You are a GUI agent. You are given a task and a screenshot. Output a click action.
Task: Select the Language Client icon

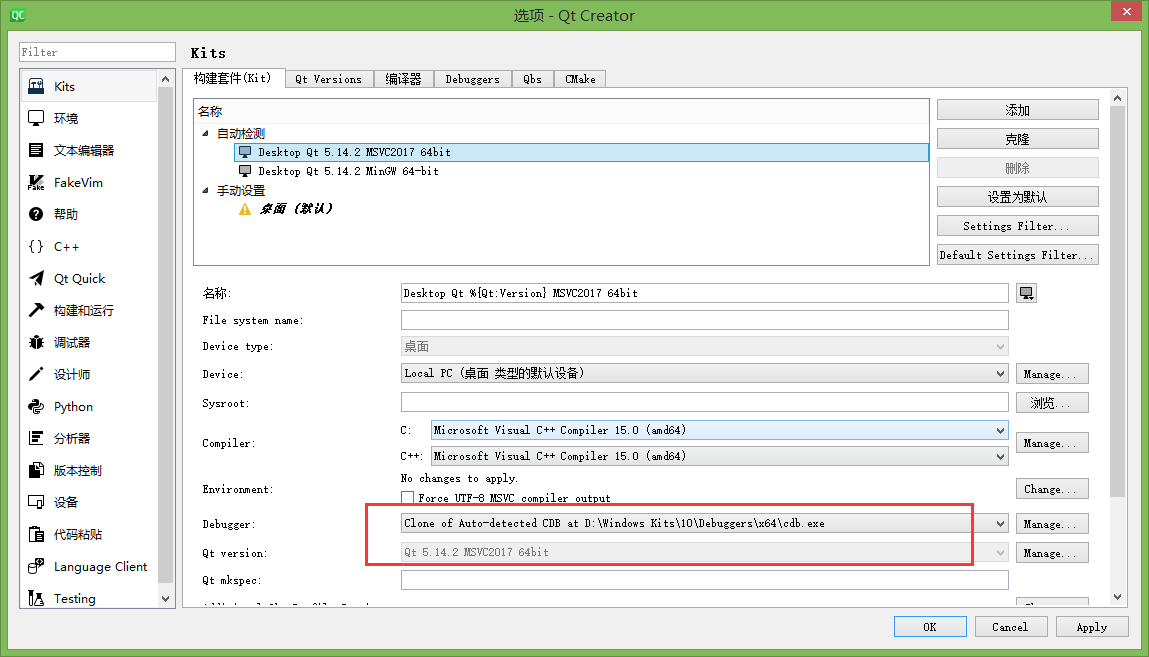click(x=36, y=566)
